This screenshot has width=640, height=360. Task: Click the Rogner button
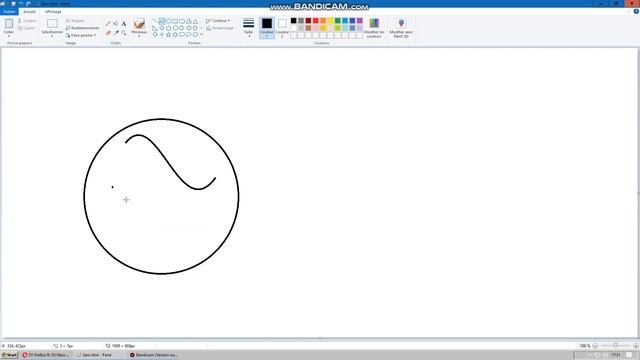pyautogui.click(x=75, y=20)
